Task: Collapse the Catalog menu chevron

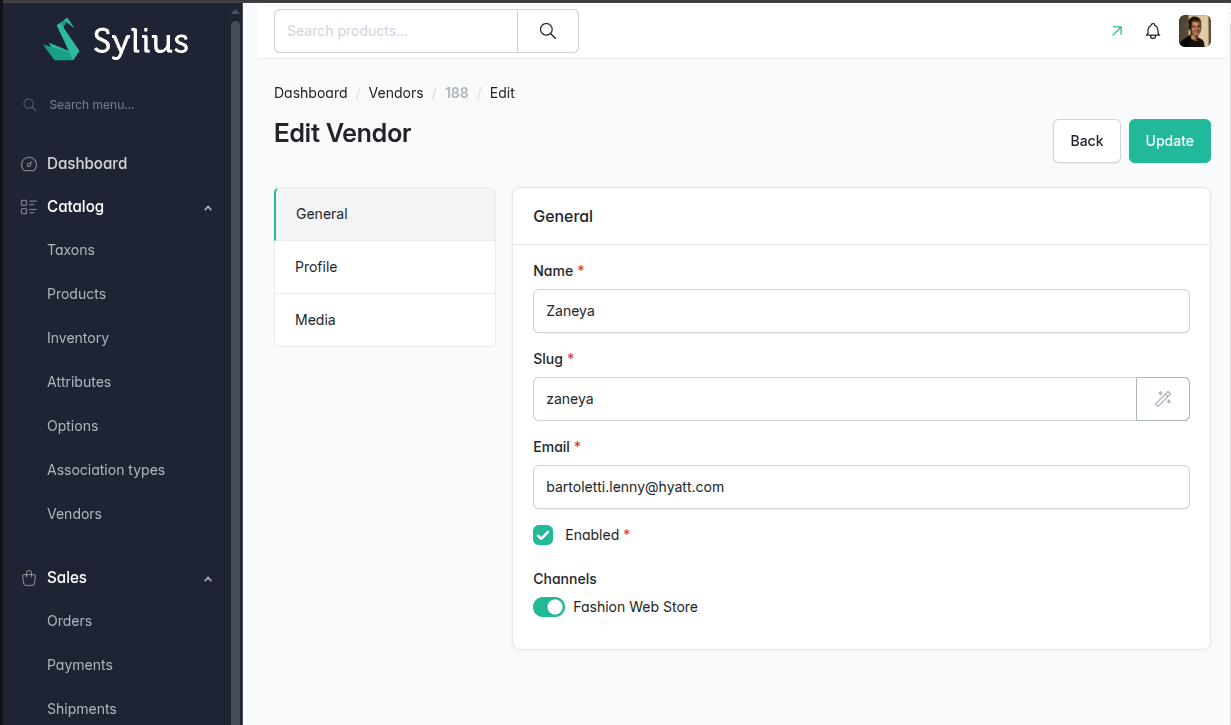Action: click(x=208, y=208)
